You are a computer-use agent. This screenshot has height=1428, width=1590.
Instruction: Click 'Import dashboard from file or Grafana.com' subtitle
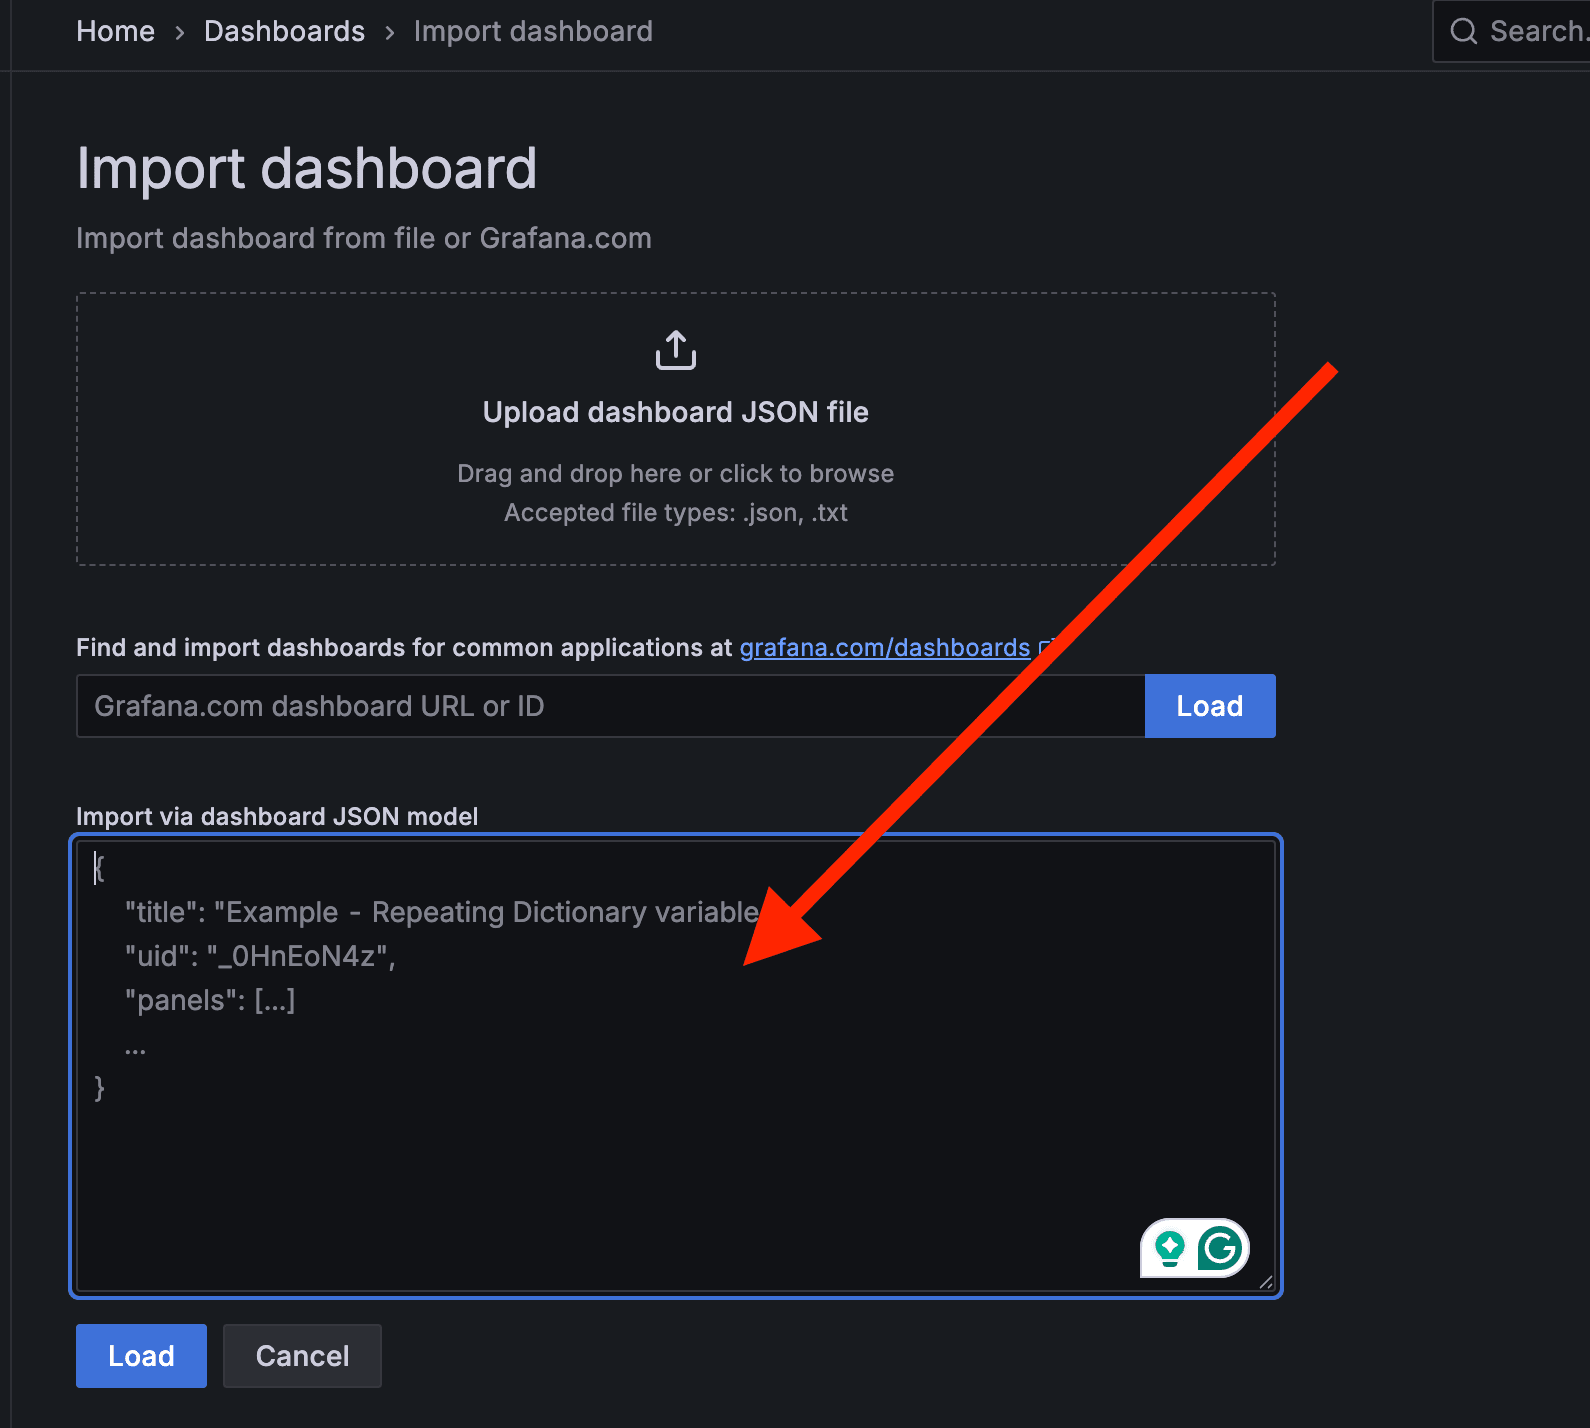364,238
